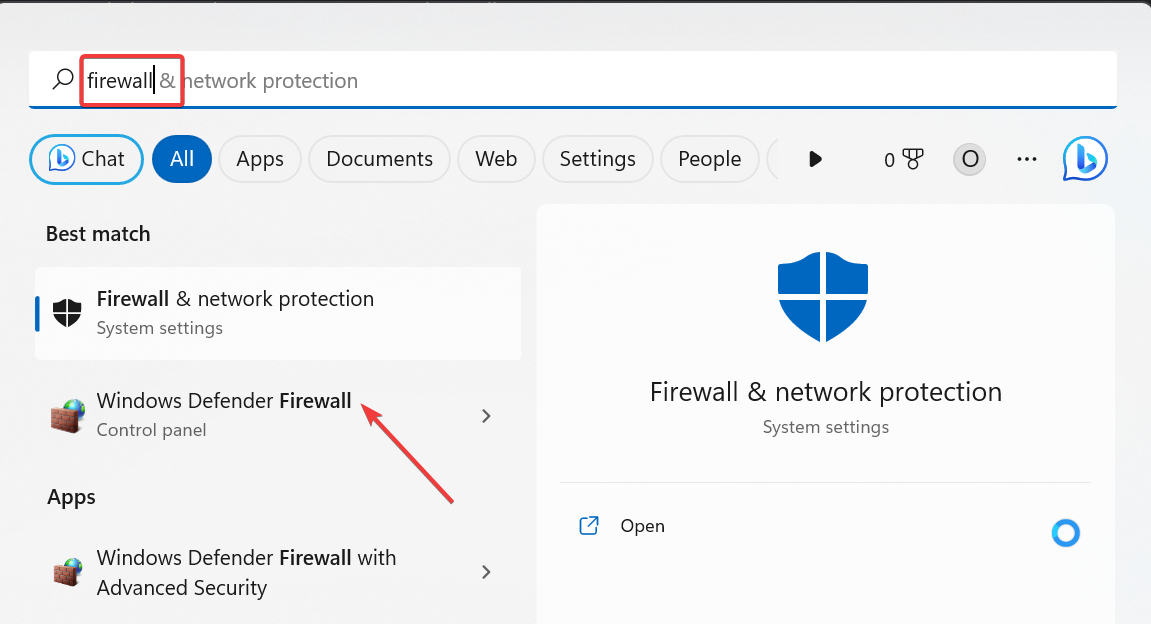Image resolution: width=1151 pixels, height=624 pixels.
Task: Switch to the Documents filter tab
Action: coord(380,159)
